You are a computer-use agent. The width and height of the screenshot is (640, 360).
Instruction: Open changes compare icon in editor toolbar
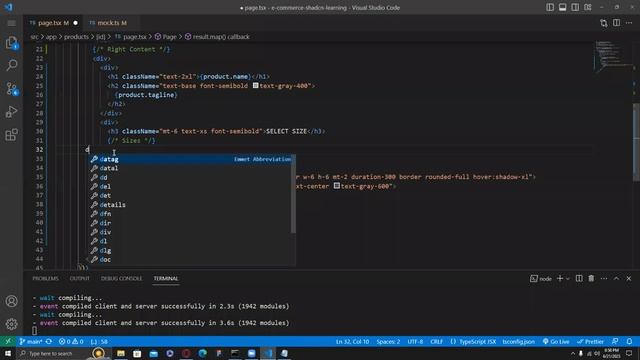coord(604,23)
